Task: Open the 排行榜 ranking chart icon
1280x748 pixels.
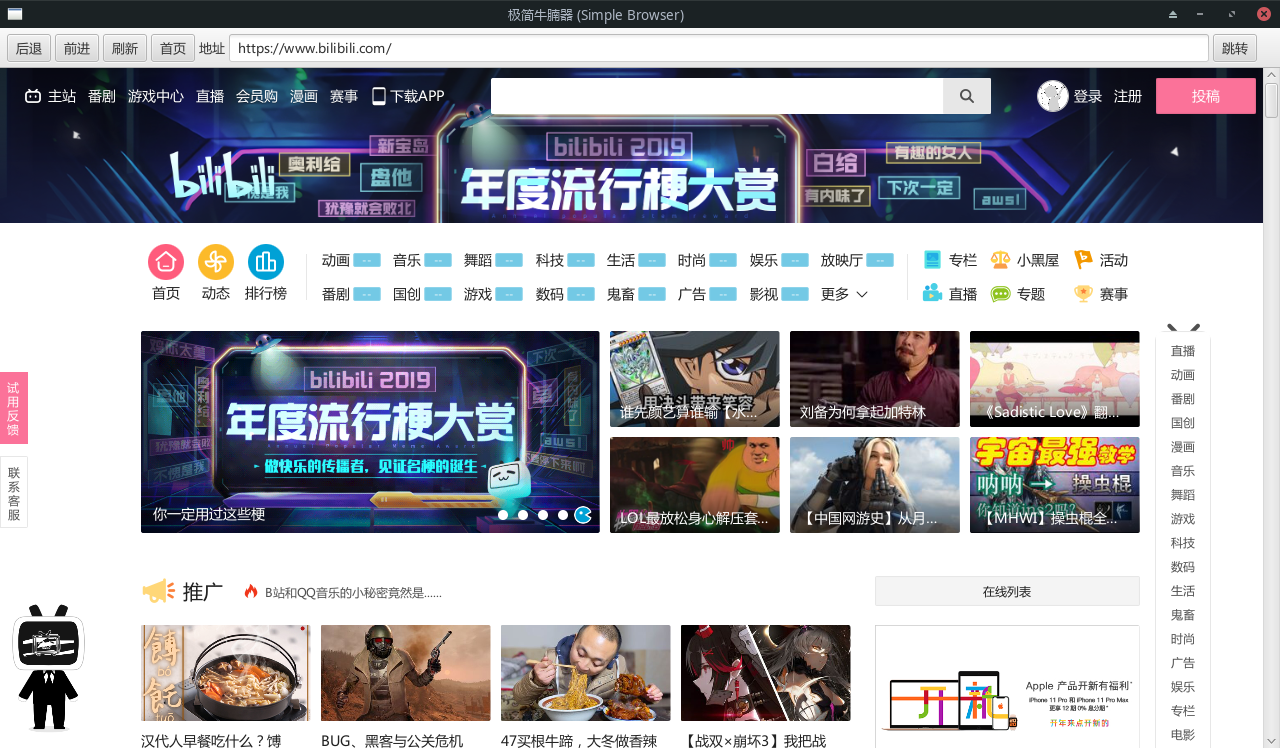Action: (266, 262)
